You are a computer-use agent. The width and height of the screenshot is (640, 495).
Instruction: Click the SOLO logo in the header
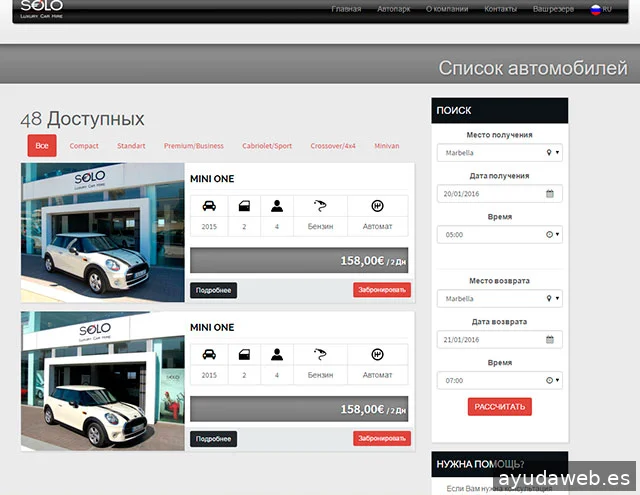click(41, 9)
